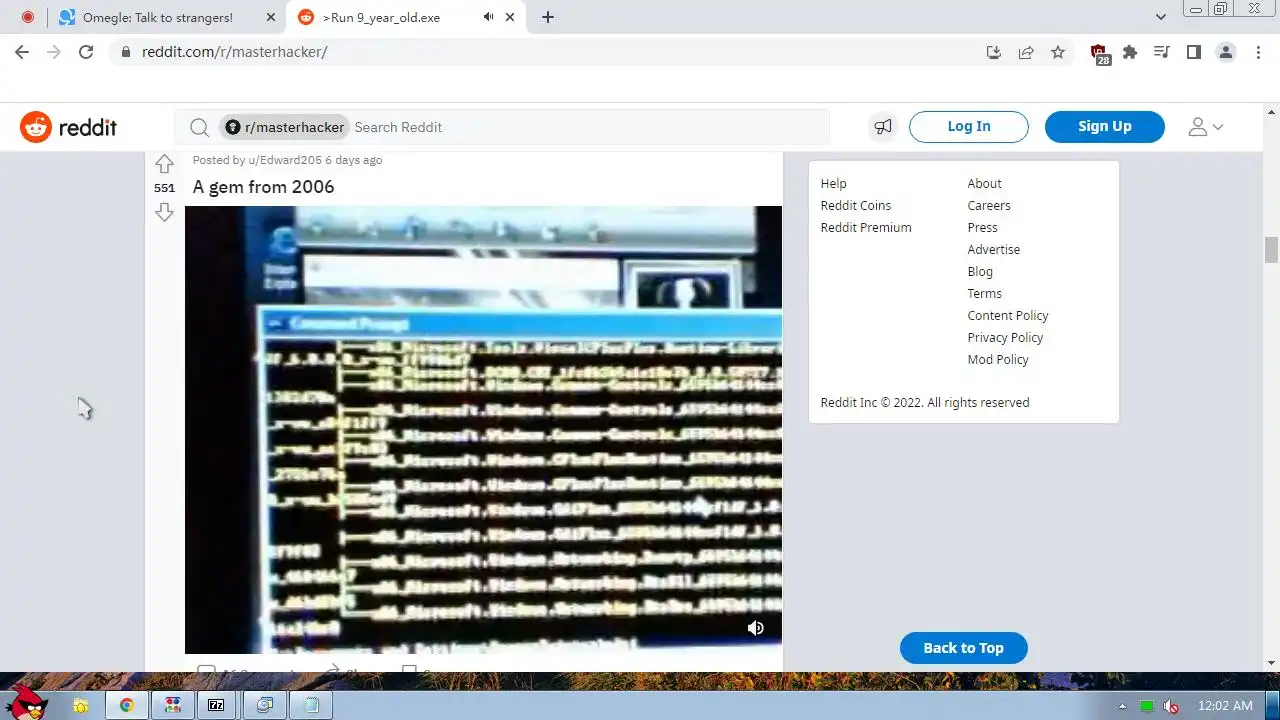
Task: Open the Reddit Coins link
Action: coord(856,205)
